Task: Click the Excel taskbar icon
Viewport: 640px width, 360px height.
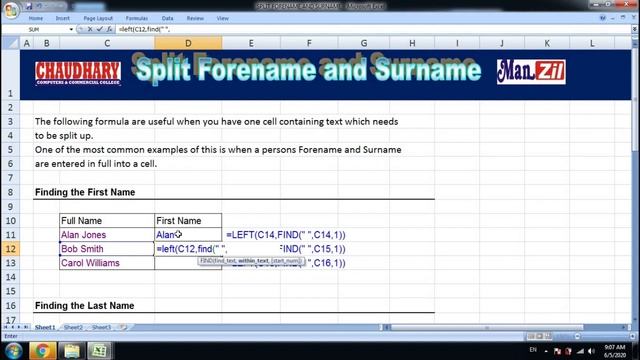Action: (x=100, y=351)
